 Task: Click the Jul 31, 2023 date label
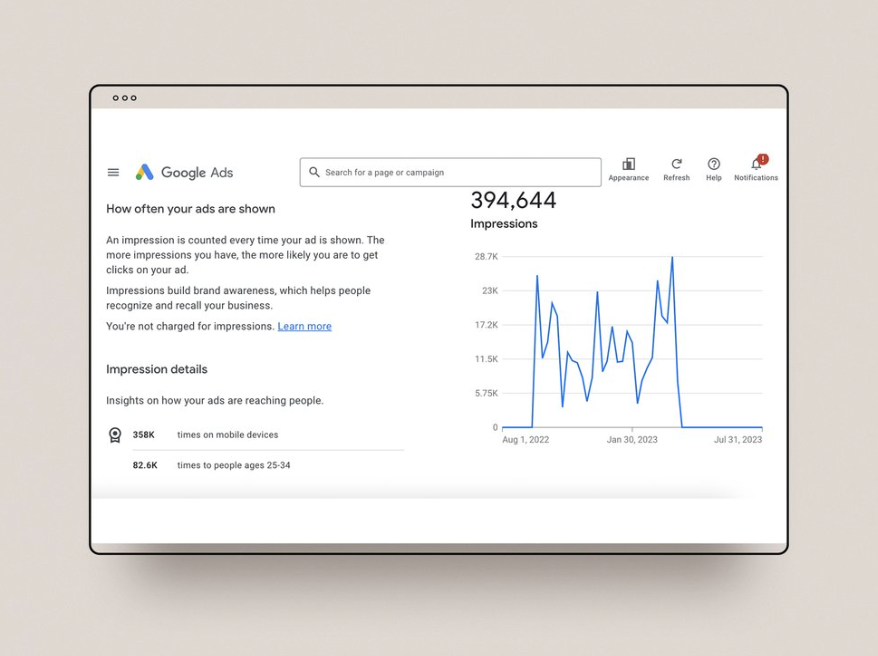[x=738, y=440]
